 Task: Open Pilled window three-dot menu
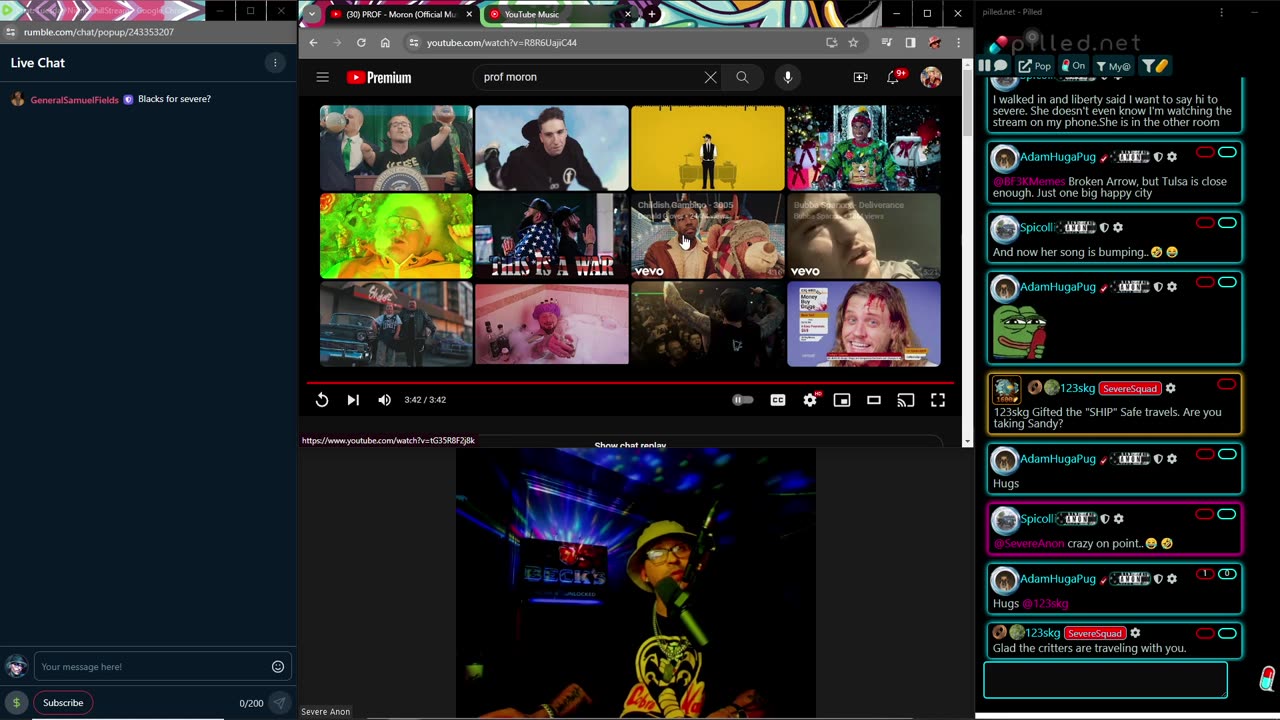(1221, 12)
